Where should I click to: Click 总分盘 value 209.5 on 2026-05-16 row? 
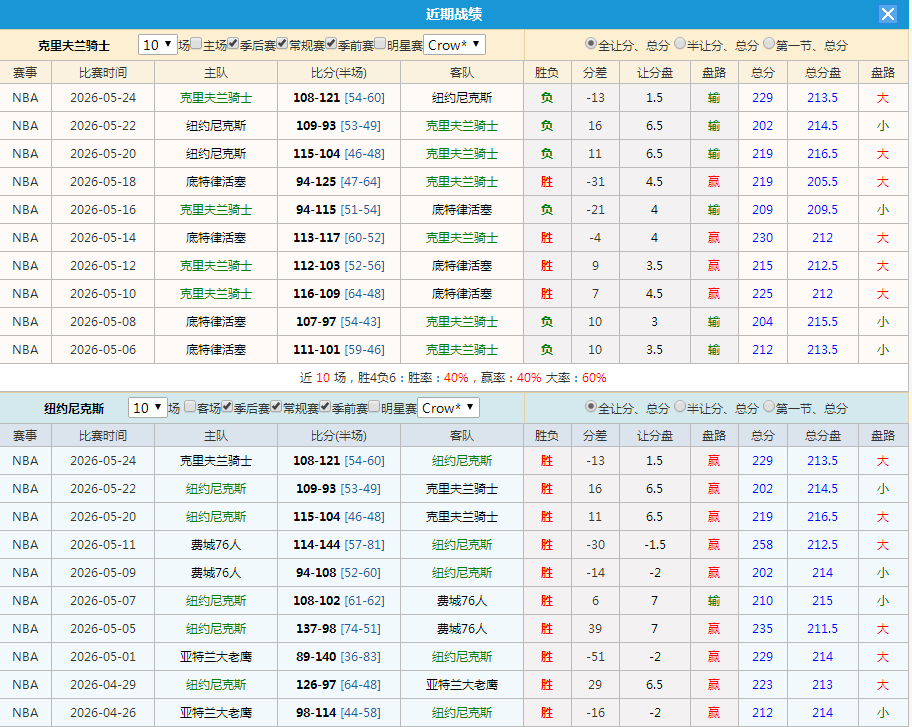coord(822,210)
